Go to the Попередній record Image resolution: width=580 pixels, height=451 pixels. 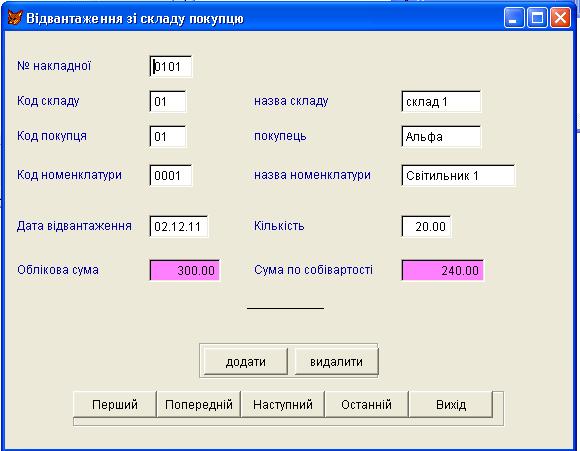(199, 404)
